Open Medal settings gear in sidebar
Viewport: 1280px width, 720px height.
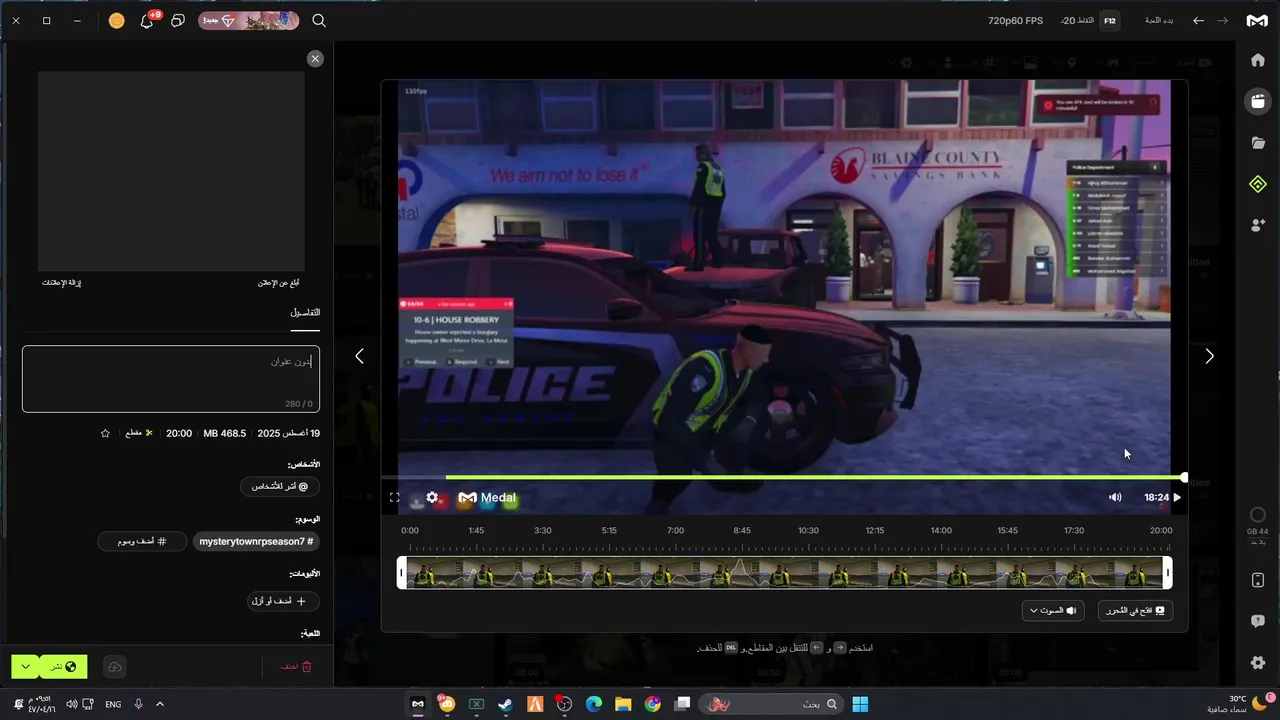coord(1258,663)
